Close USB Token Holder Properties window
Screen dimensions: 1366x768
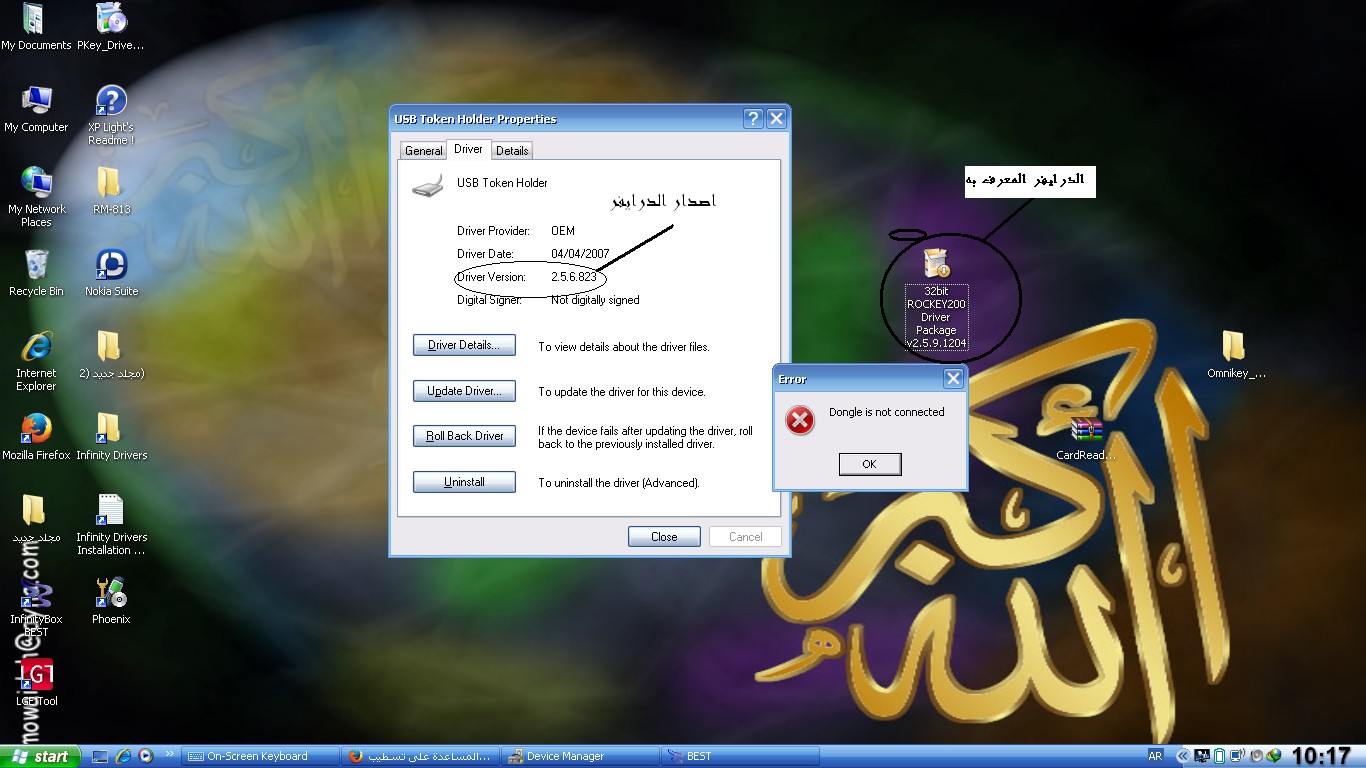pos(776,119)
